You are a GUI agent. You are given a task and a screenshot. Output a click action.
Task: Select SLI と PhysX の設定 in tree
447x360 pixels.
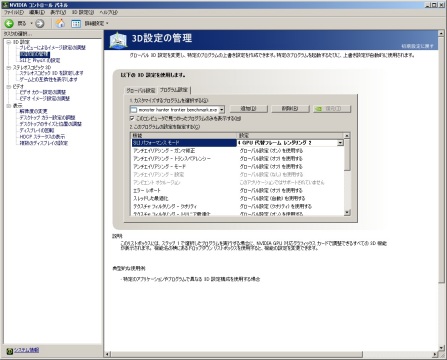[40, 60]
